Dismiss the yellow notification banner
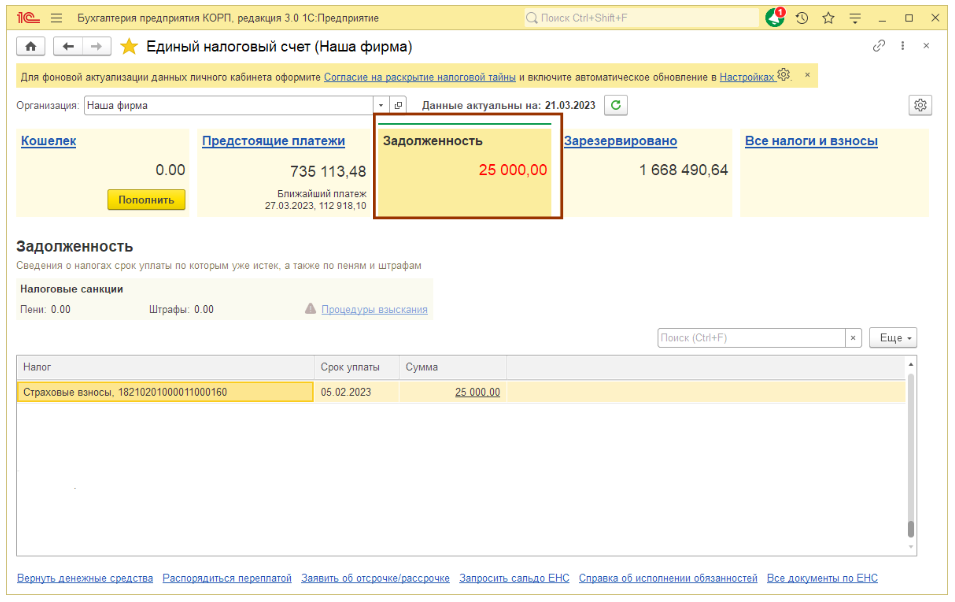 807,75
